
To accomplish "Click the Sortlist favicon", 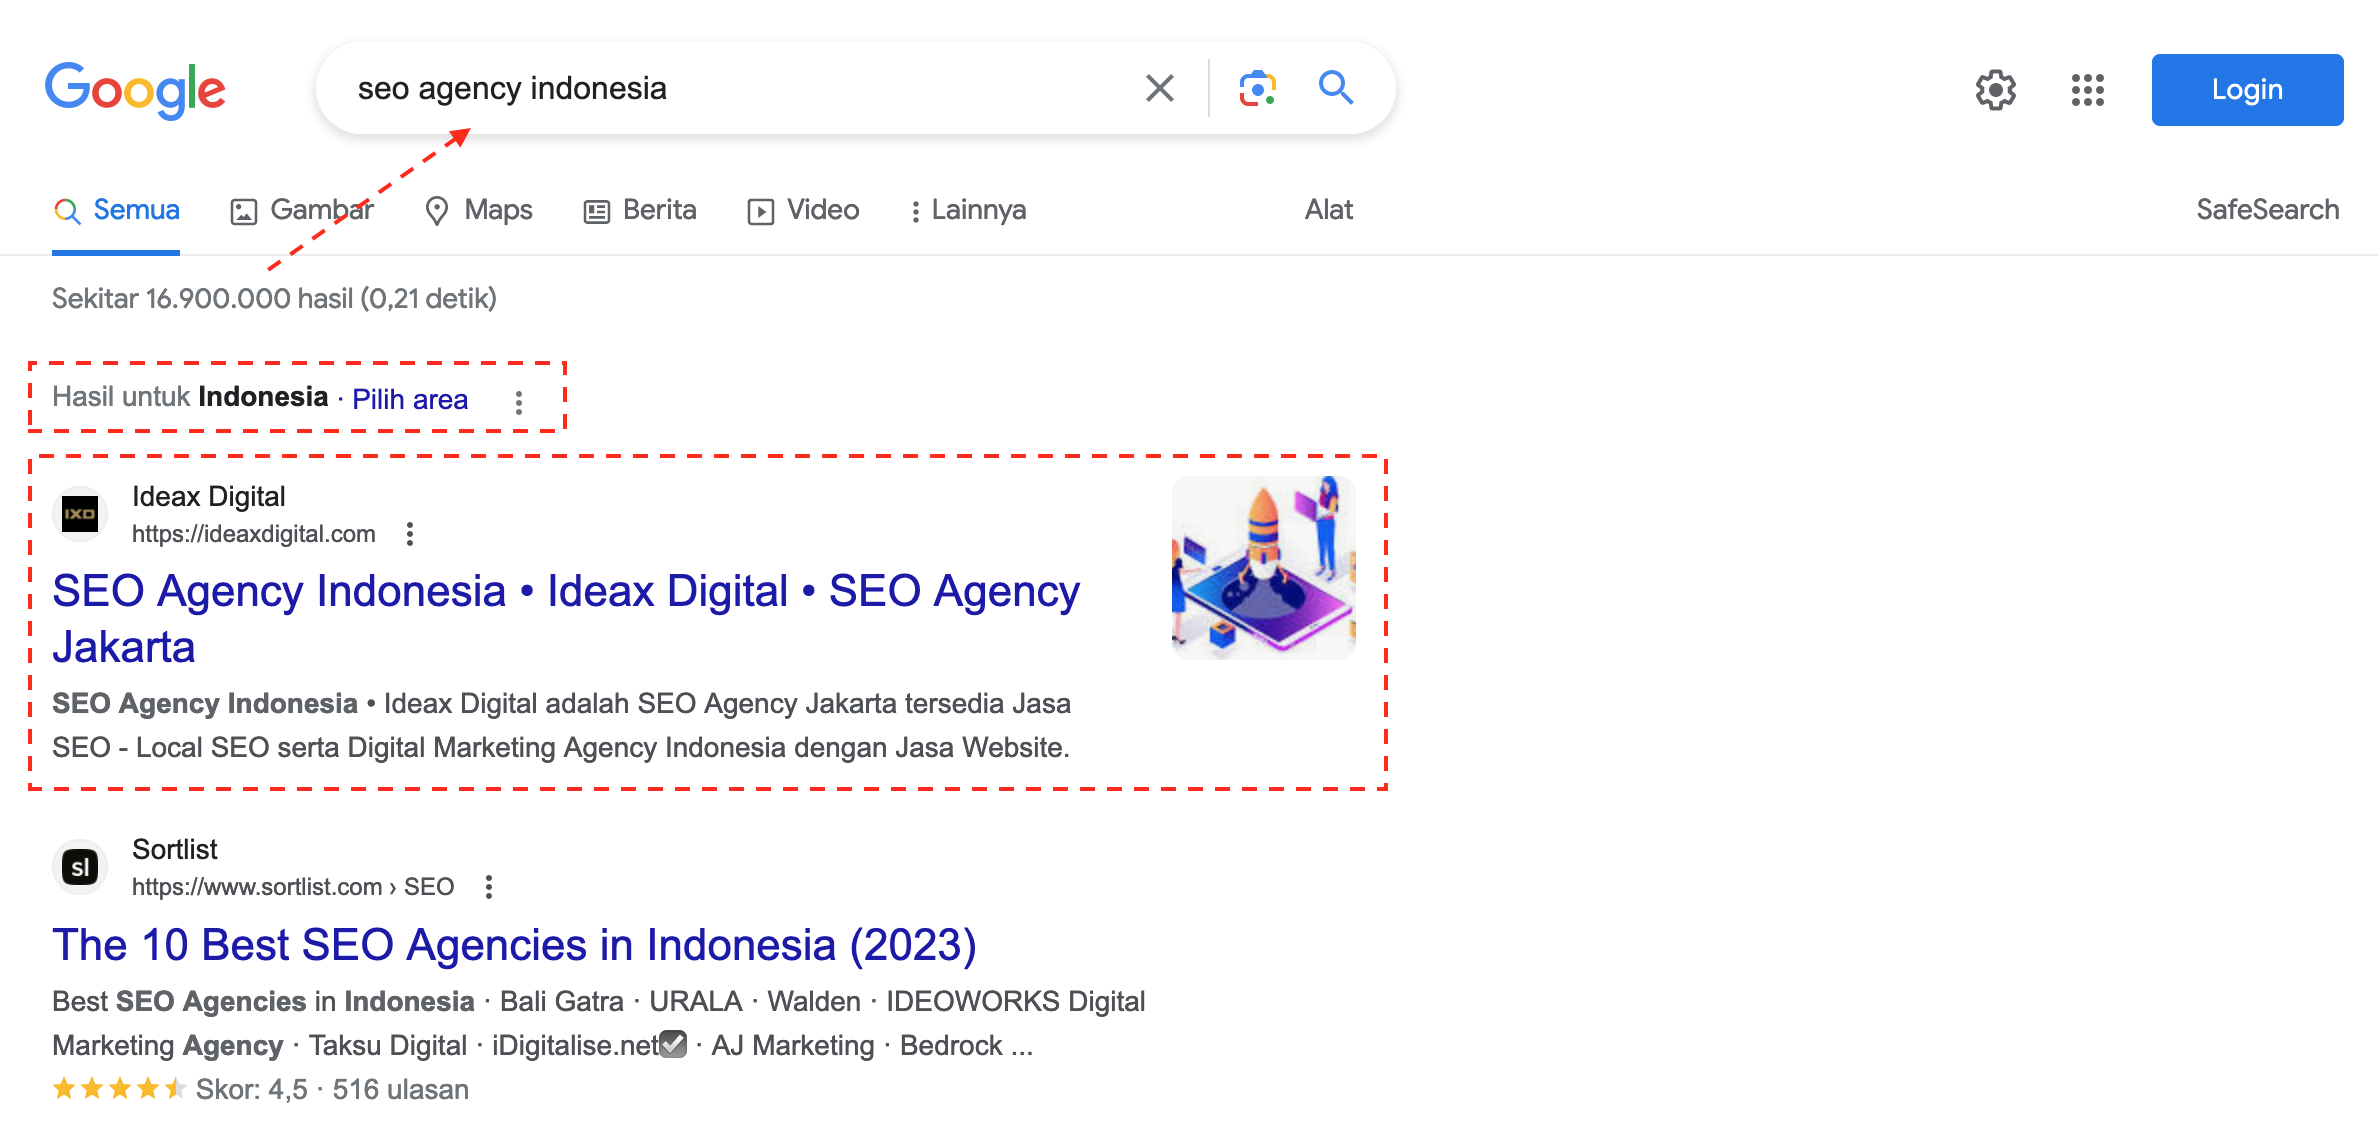I will tap(80, 867).
